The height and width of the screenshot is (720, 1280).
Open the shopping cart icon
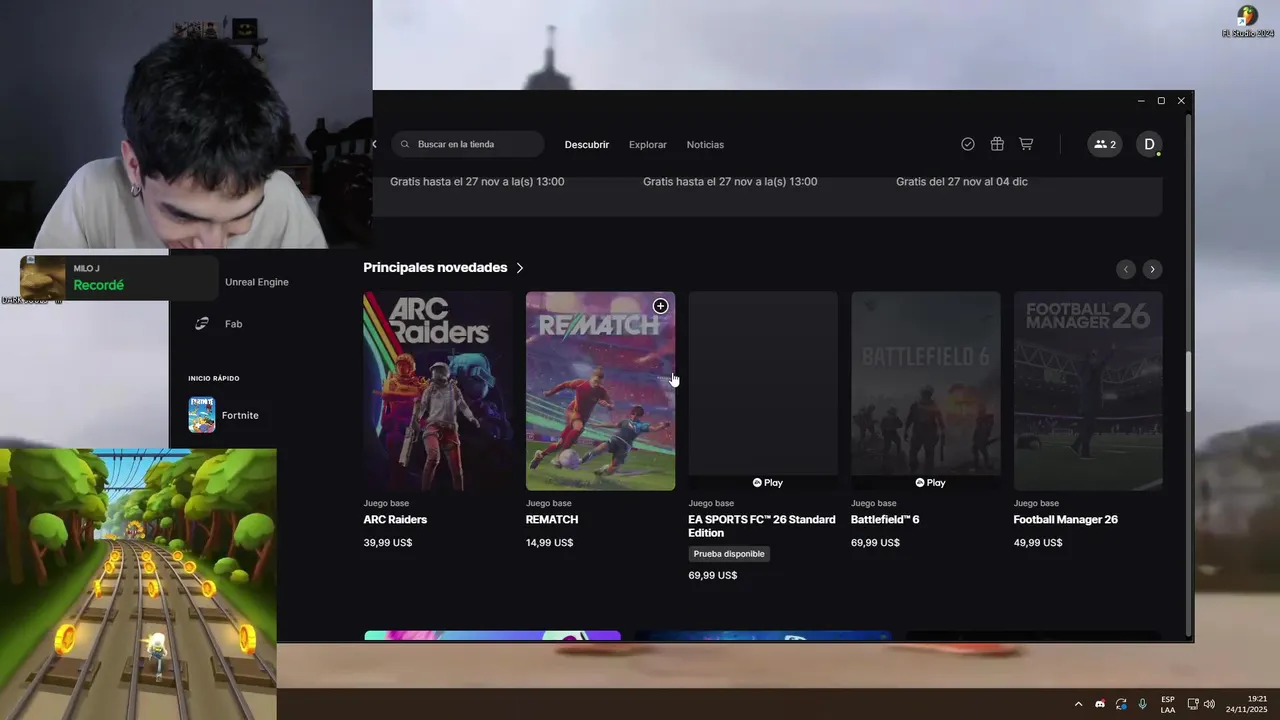(1026, 144)
